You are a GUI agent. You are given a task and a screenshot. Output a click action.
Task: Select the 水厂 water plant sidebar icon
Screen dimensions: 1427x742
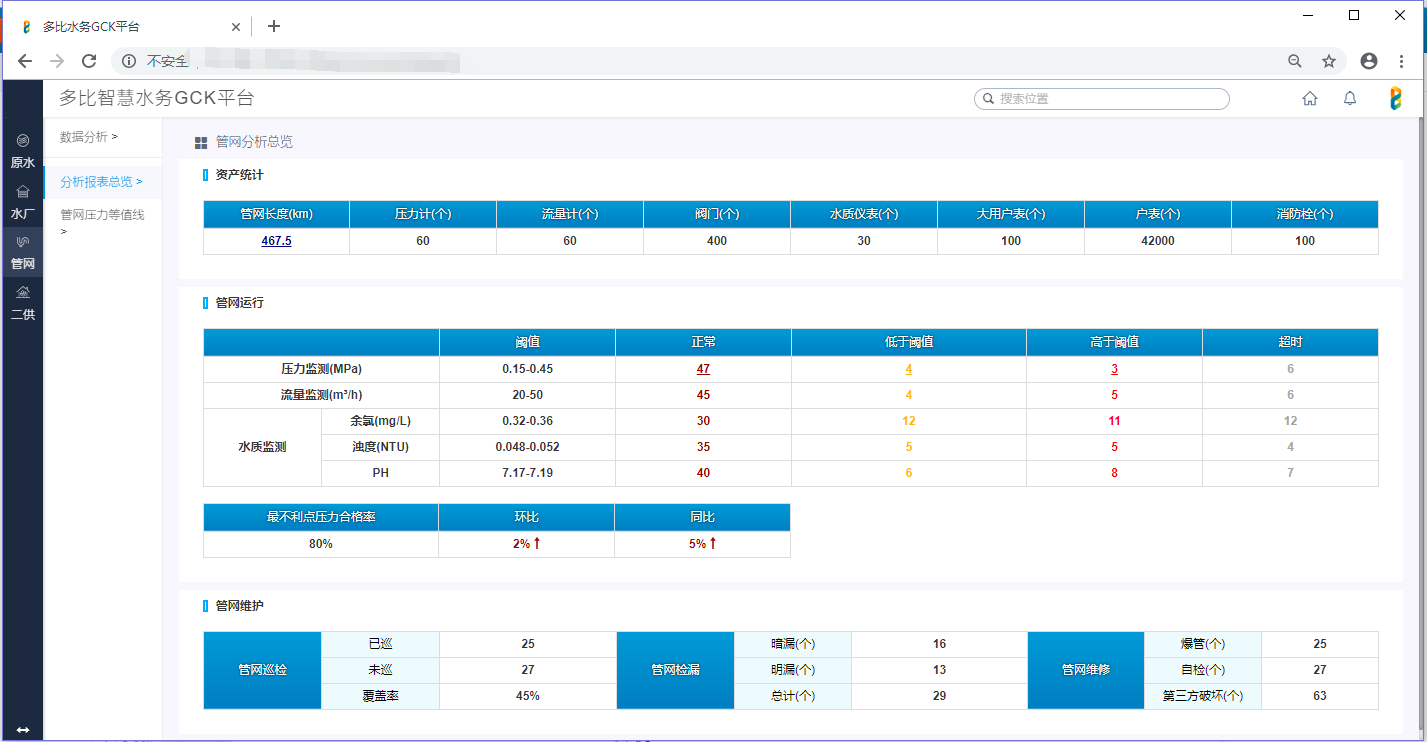22,202
